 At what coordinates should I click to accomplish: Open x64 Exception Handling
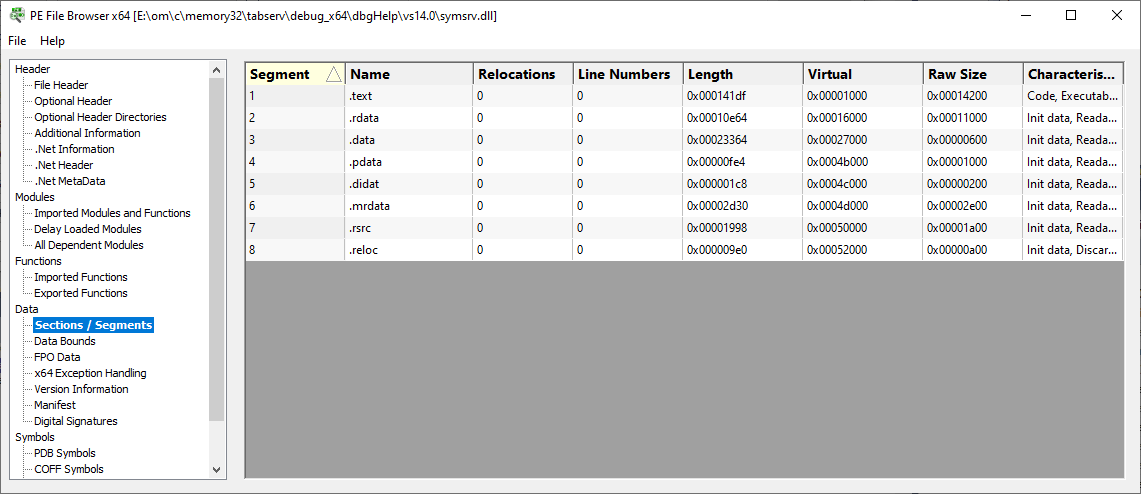tap(90, 373)
